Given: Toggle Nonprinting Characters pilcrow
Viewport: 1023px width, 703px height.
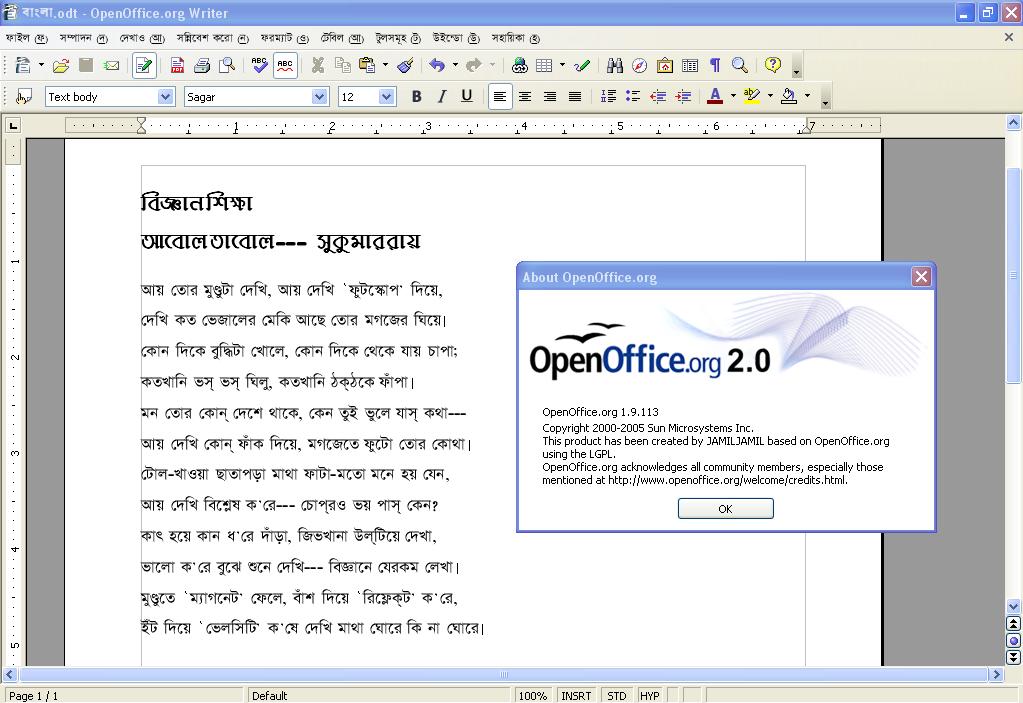Looking at the screenshot, I should point(715,65).
